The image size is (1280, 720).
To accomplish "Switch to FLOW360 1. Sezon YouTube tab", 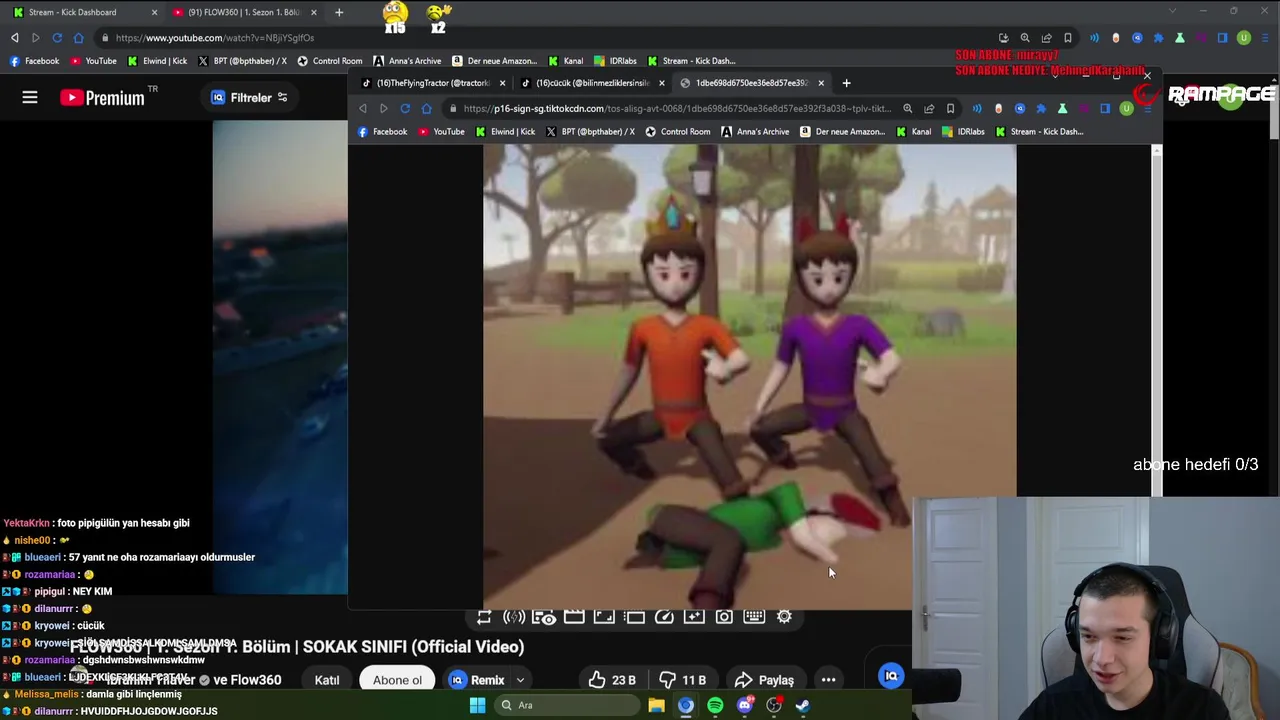I will click(244, 12).
